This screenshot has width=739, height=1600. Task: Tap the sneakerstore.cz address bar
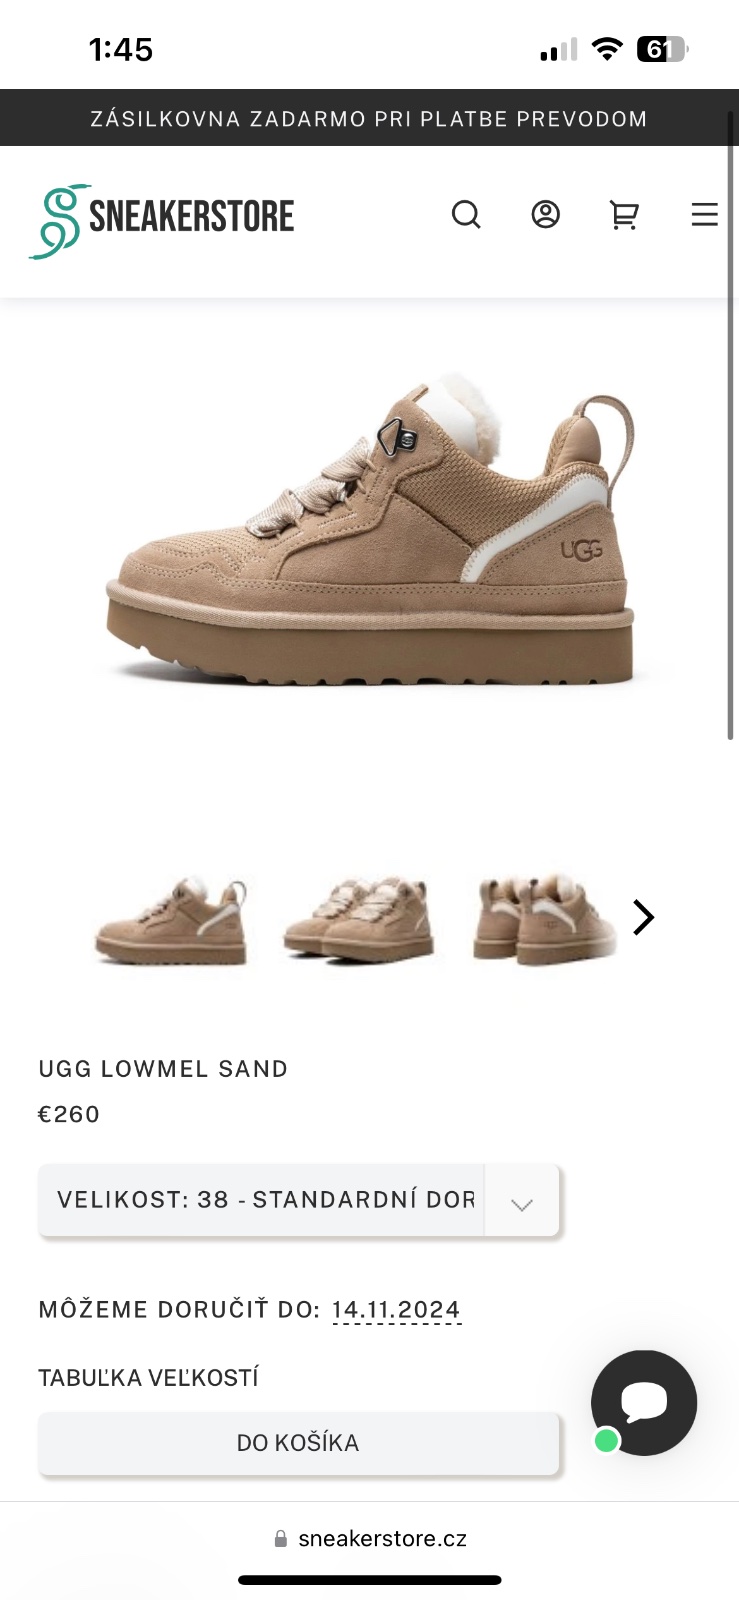coord(370,1538)
